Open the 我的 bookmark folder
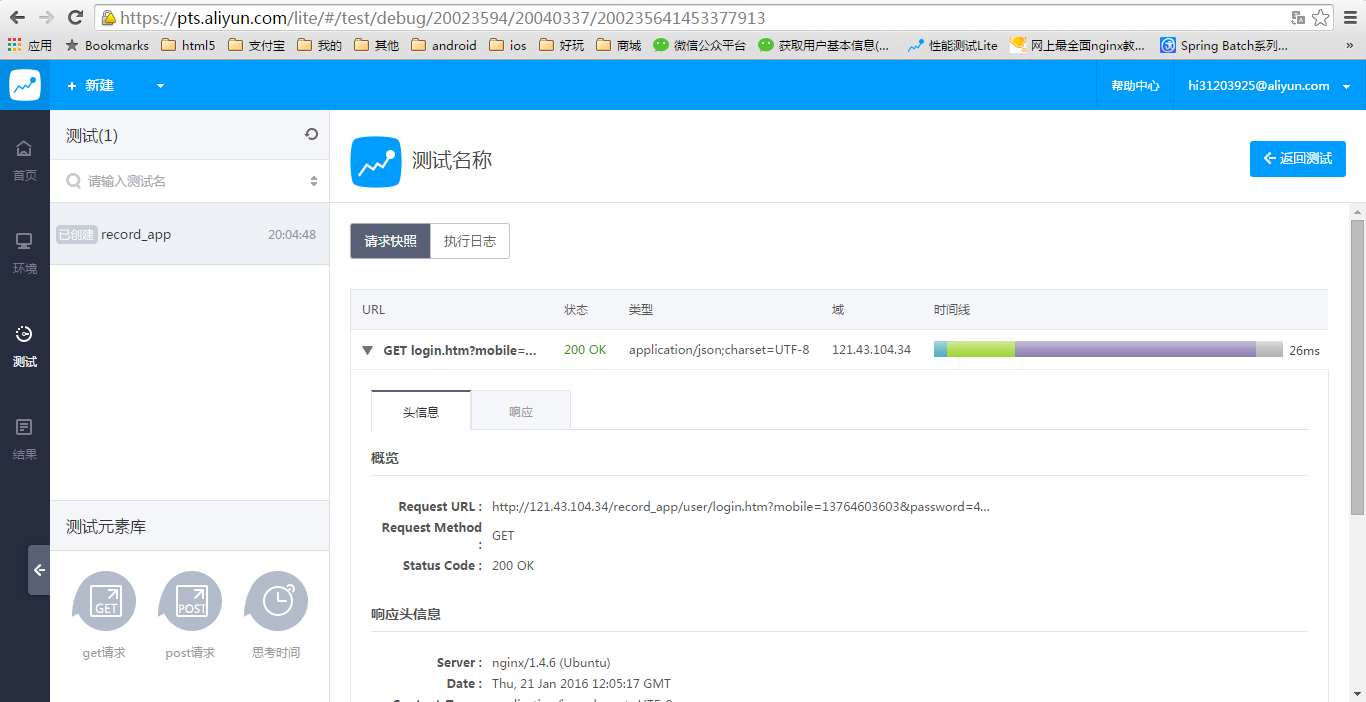1366x702 pixels. click(x=319, y=45)
